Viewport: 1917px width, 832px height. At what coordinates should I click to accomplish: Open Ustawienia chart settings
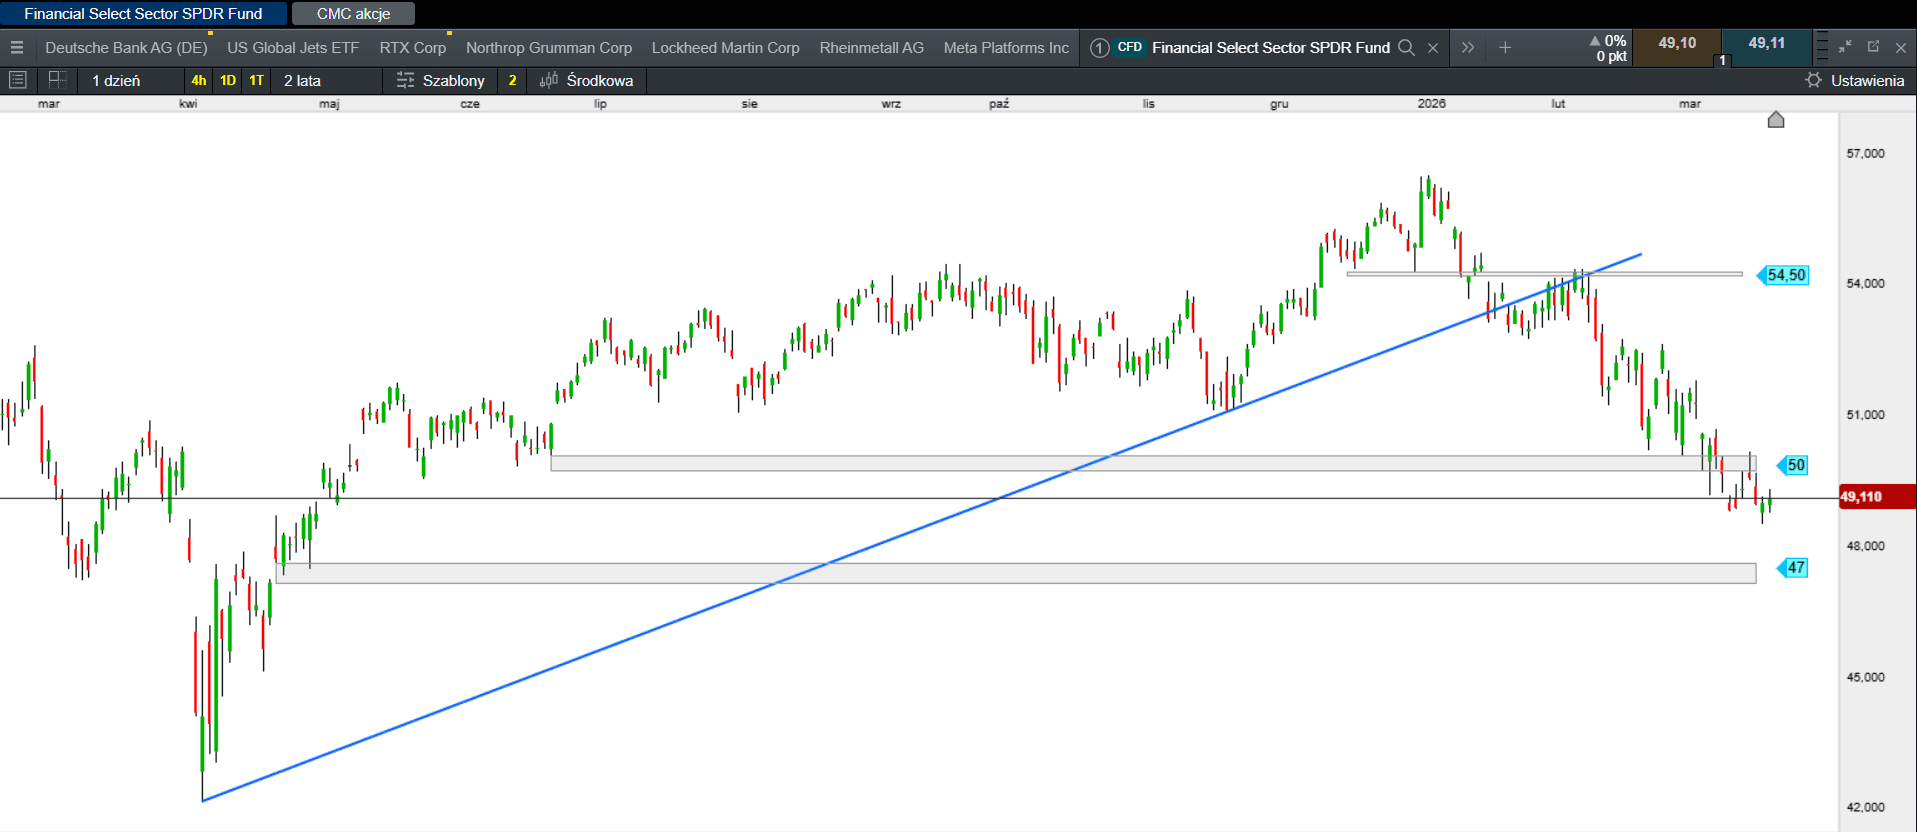click(1855, 80)
